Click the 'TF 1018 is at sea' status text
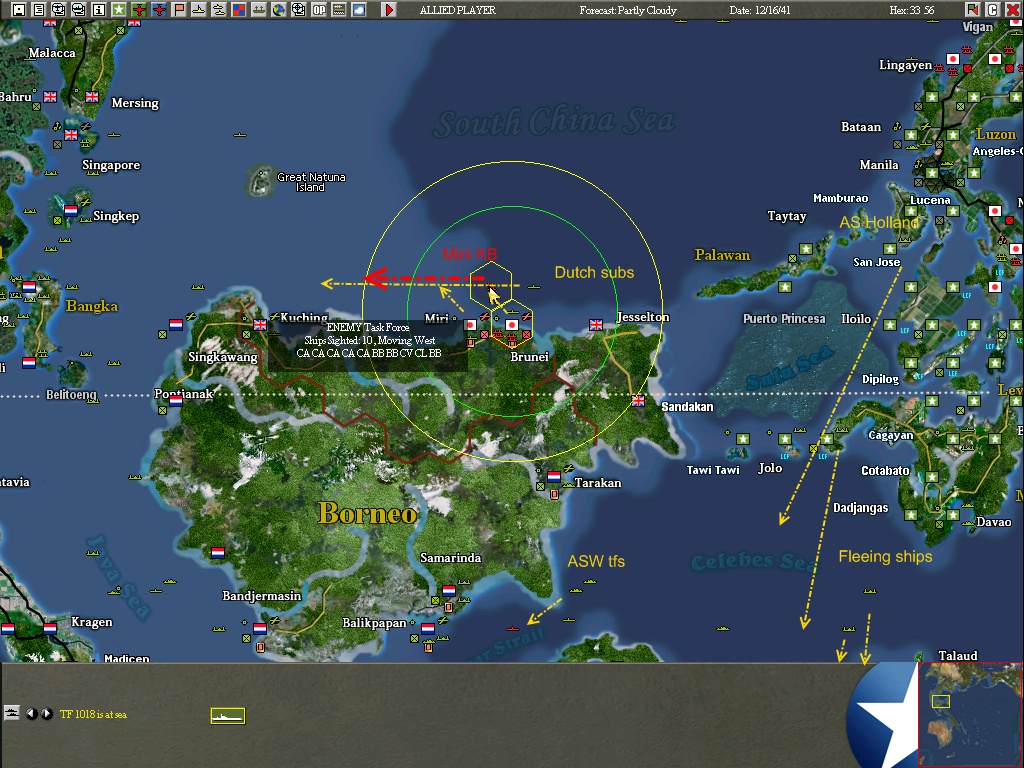 93,714
